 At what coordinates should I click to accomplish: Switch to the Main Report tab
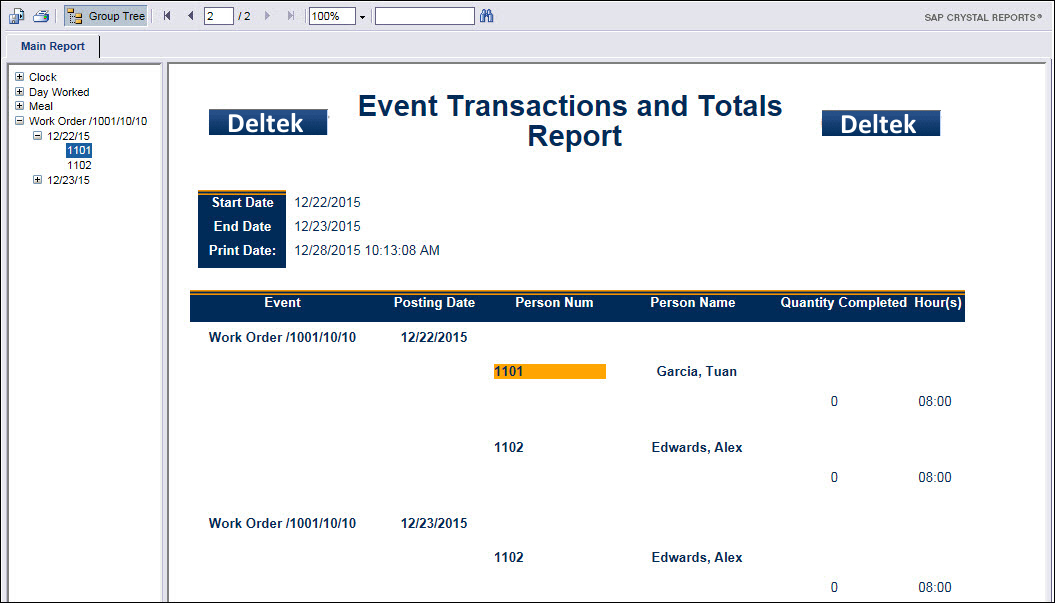click(53, 46)
